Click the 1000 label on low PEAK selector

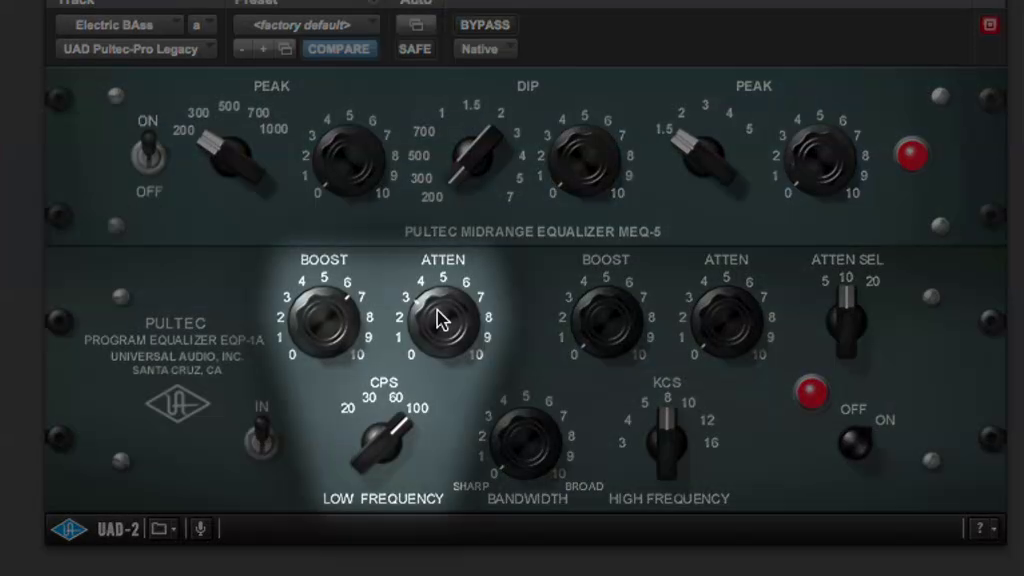point(274,129)
